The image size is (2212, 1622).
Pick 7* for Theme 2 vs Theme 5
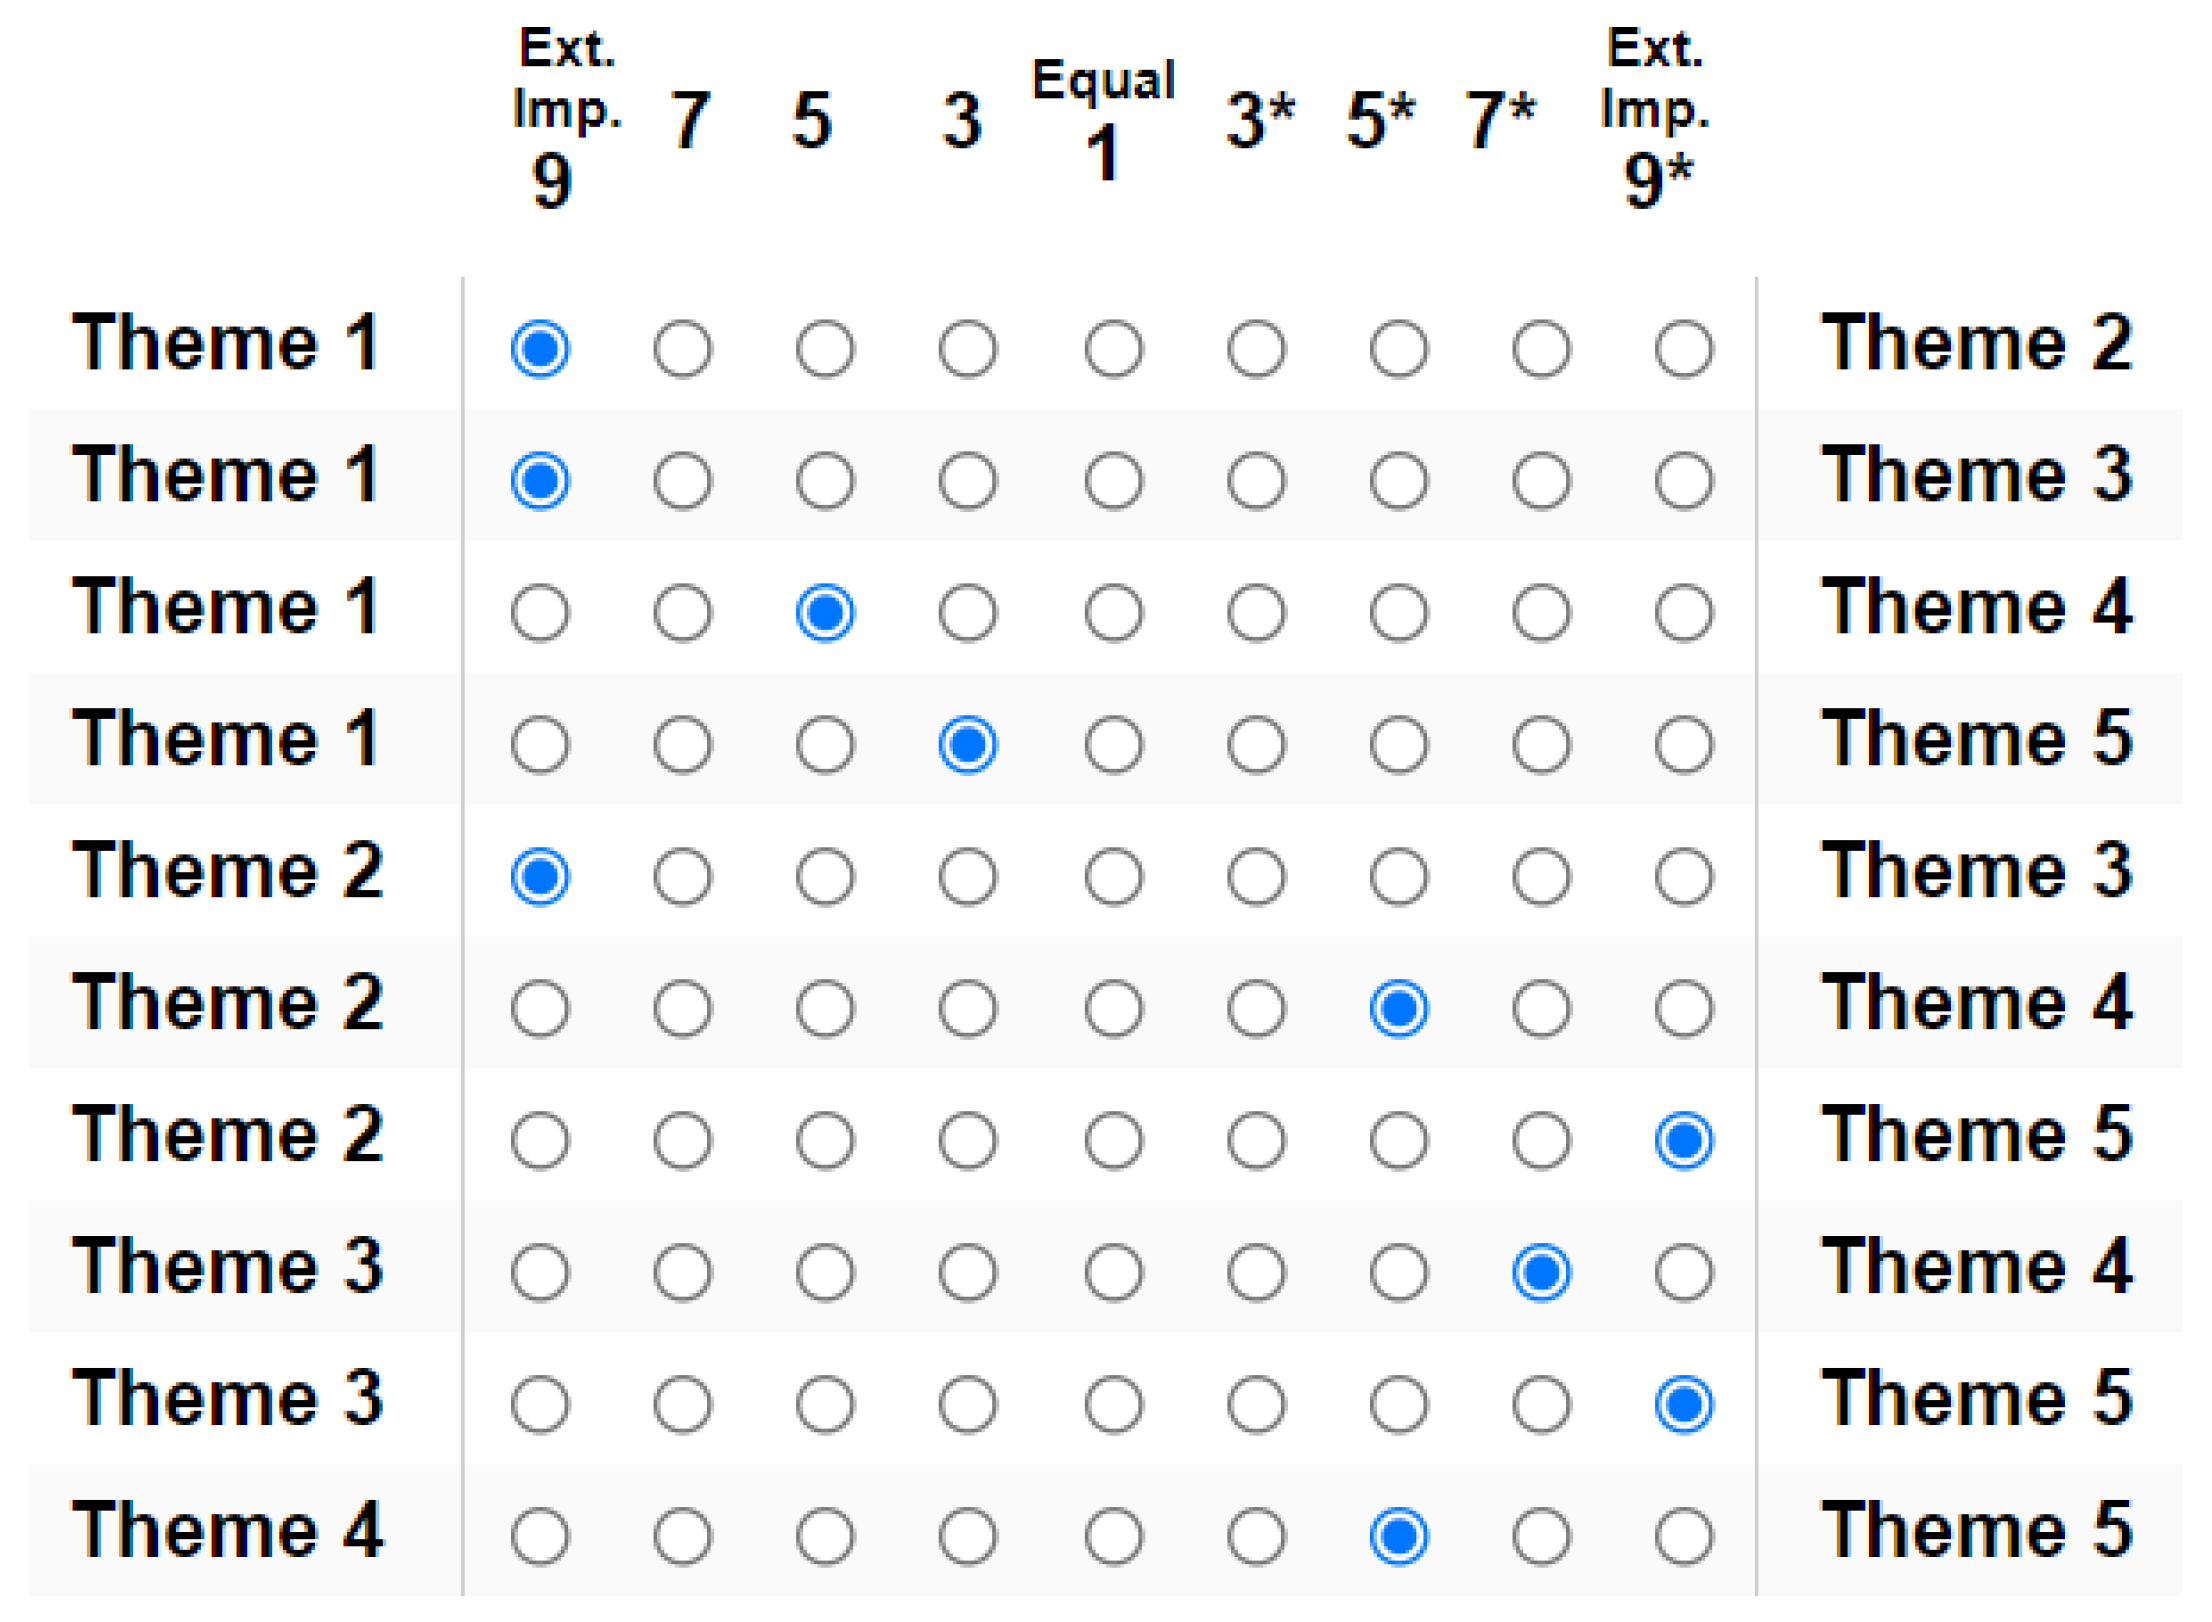(x=1541, y=1140)
